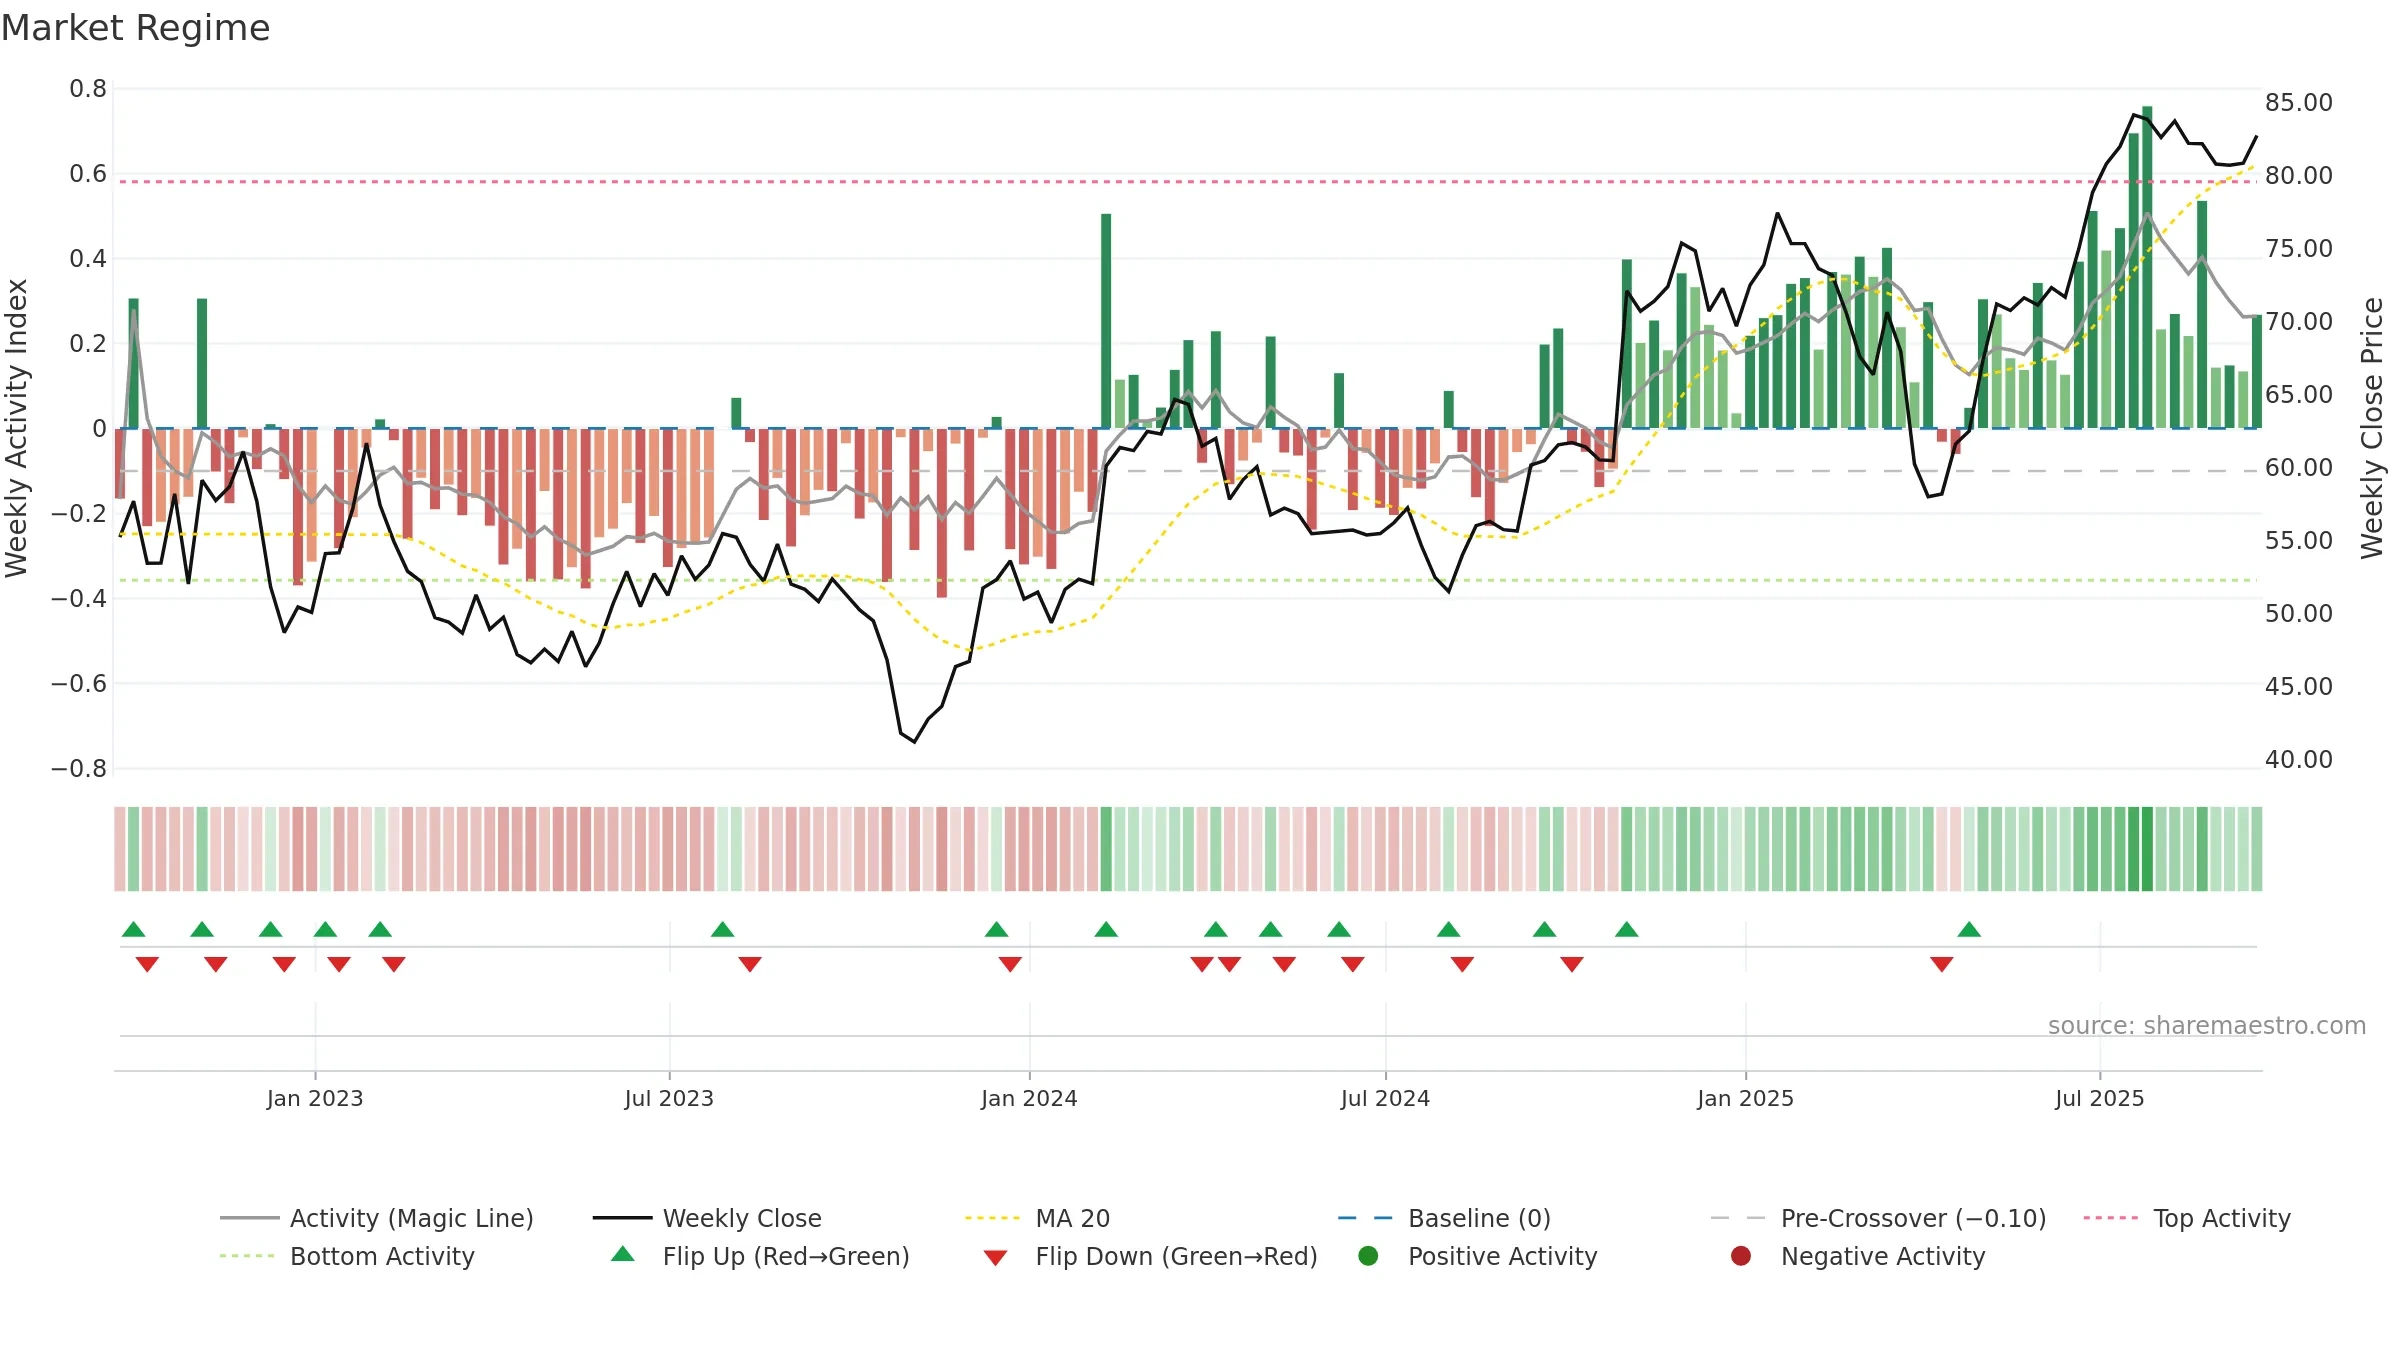This screenshot has width=2400, height=1350.
Task: Click the 40.00 price axis tick
Action: tap(2299, 759)
